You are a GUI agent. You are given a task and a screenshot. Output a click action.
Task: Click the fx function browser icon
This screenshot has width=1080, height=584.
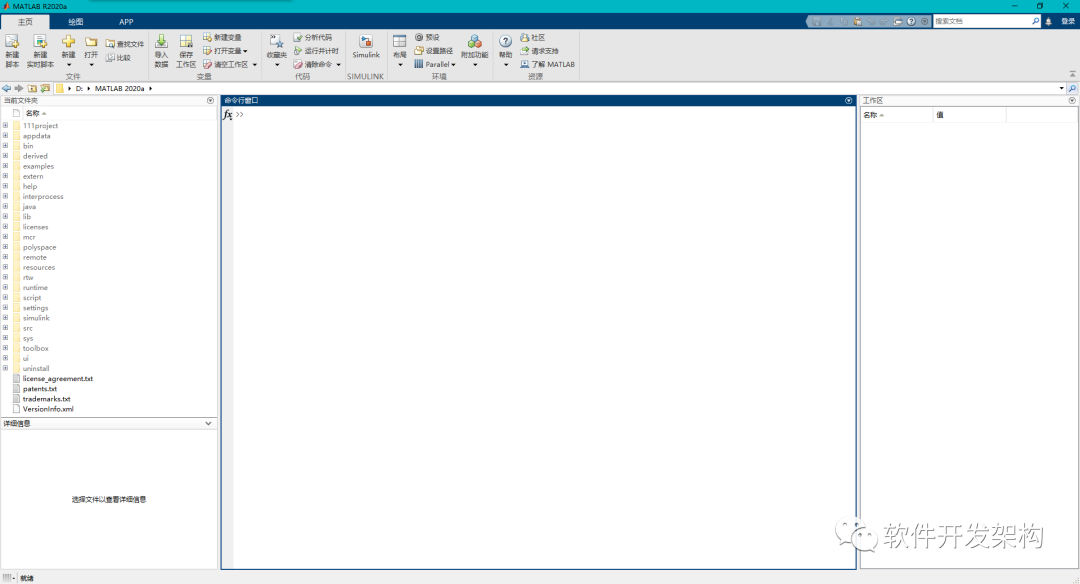click(227, 114)
